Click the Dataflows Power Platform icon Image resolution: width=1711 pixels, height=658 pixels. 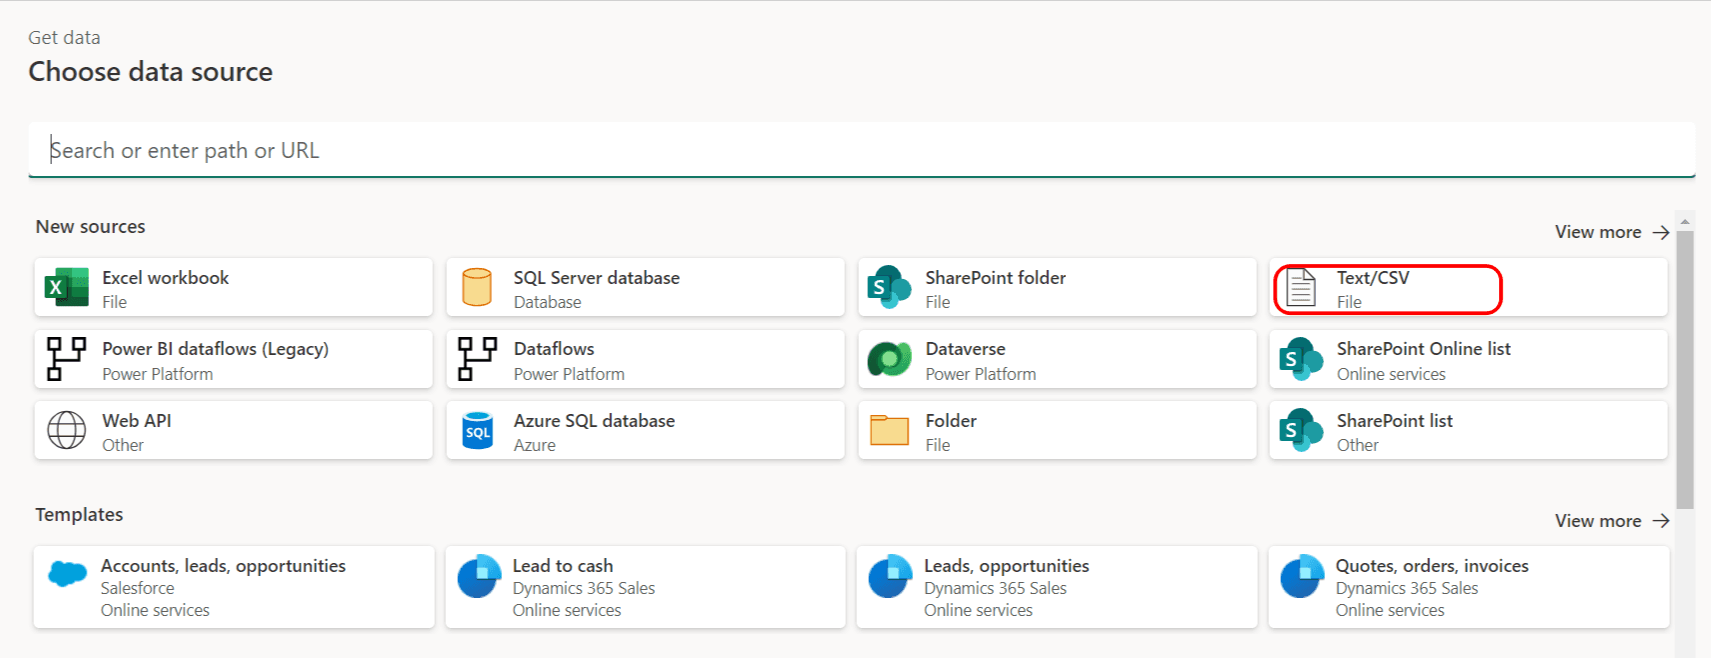tap(477, 359)
